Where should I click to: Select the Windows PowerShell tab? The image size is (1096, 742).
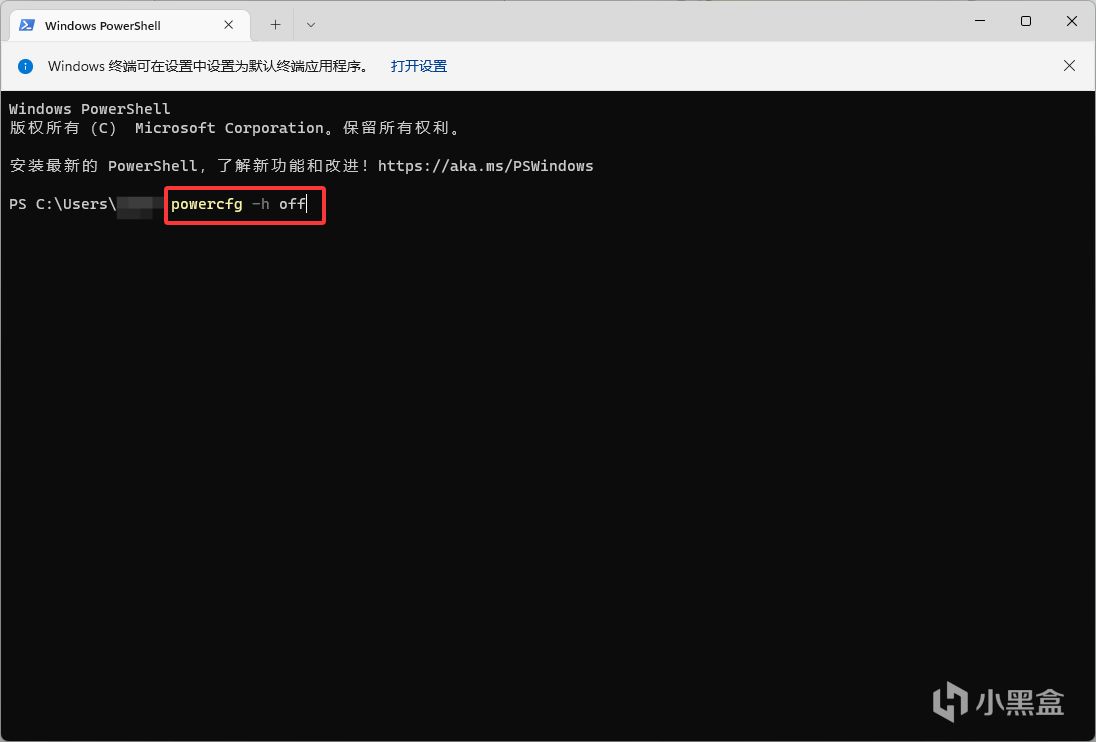pos(129,25)
